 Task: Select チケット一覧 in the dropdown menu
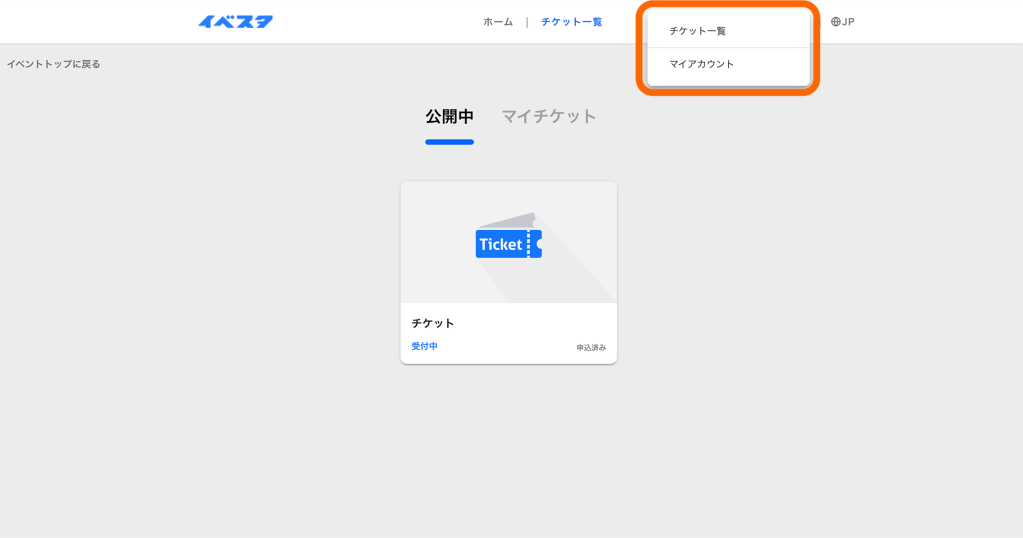coord(698,31)
